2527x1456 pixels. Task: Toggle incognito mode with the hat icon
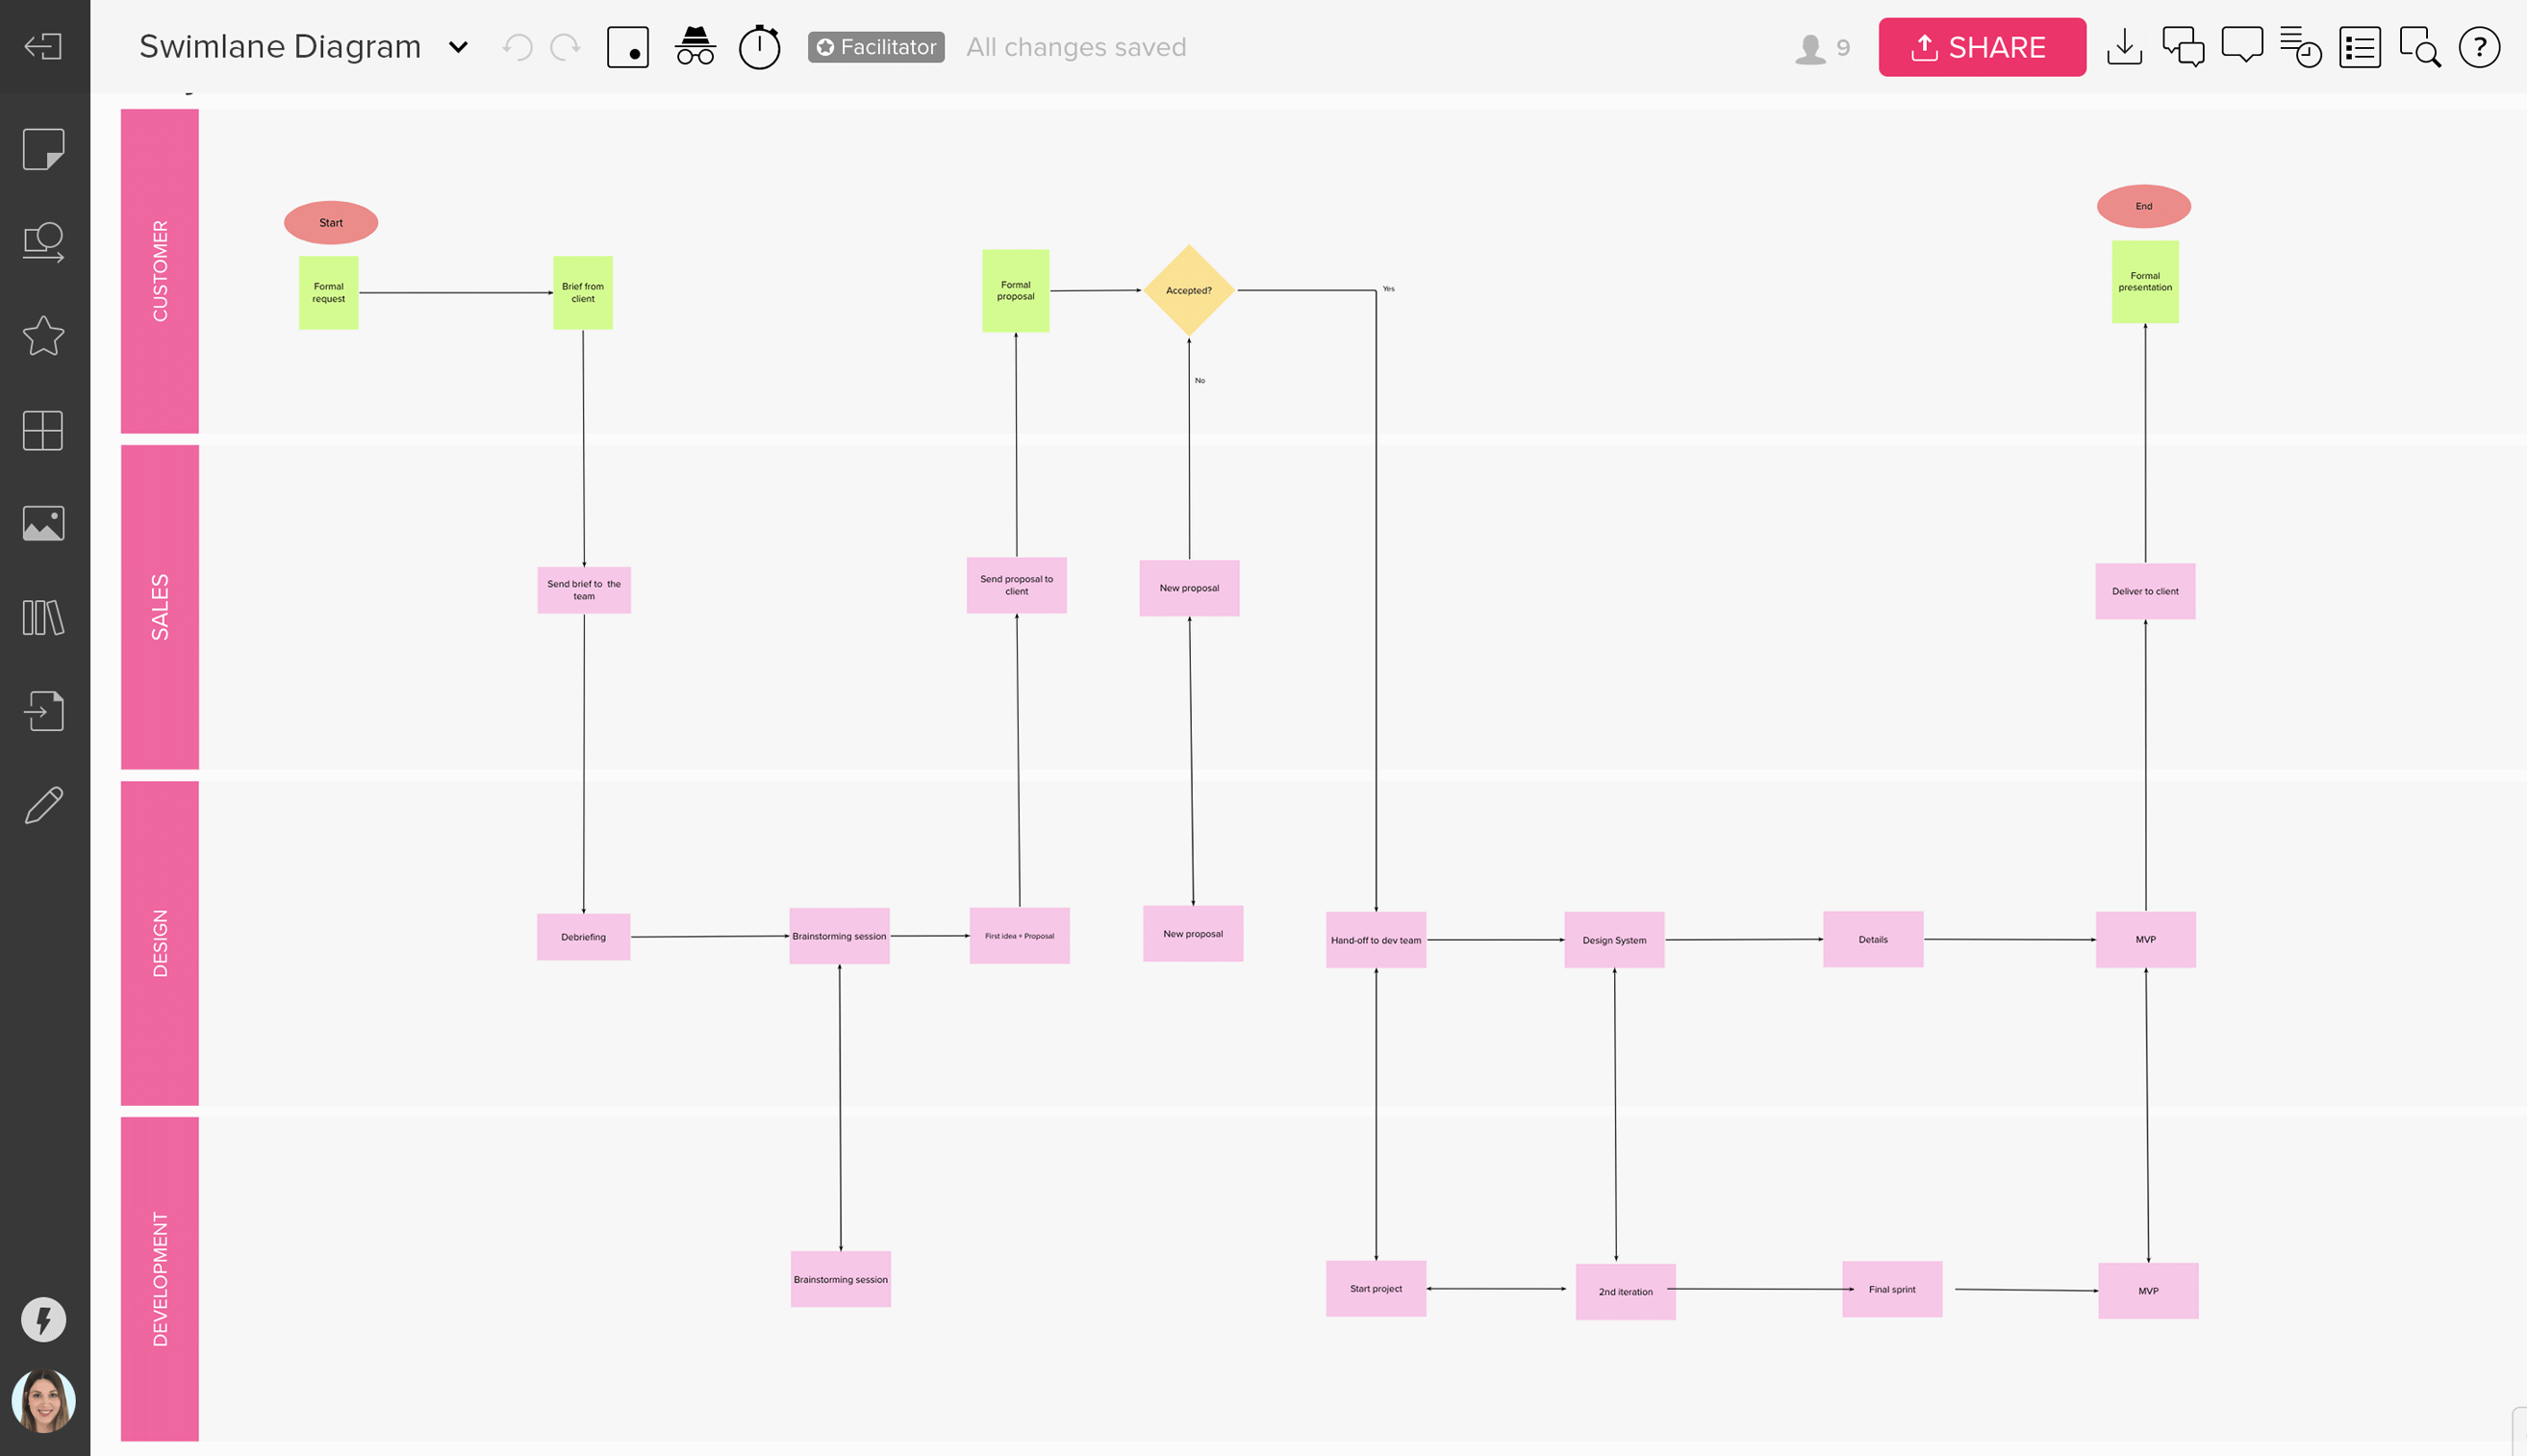(x=695, y=46)
